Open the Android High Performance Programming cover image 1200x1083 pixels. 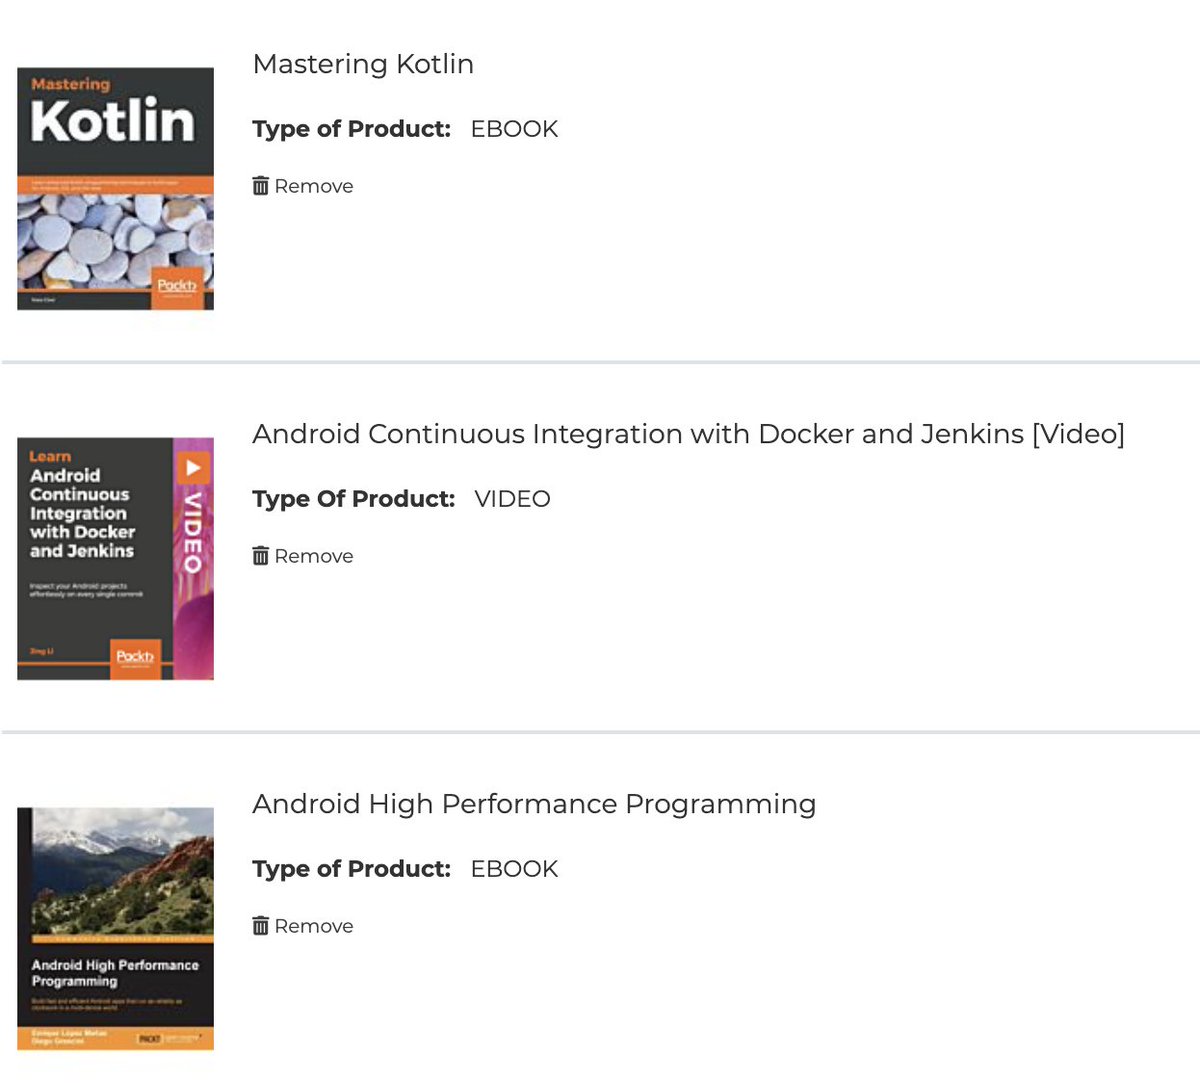115,928
